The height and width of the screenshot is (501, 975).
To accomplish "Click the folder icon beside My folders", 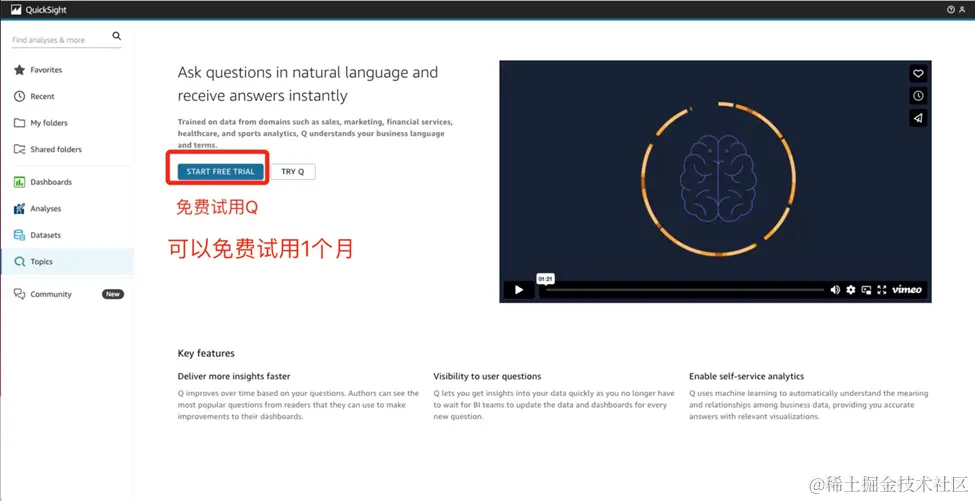I will click(19, 123).
